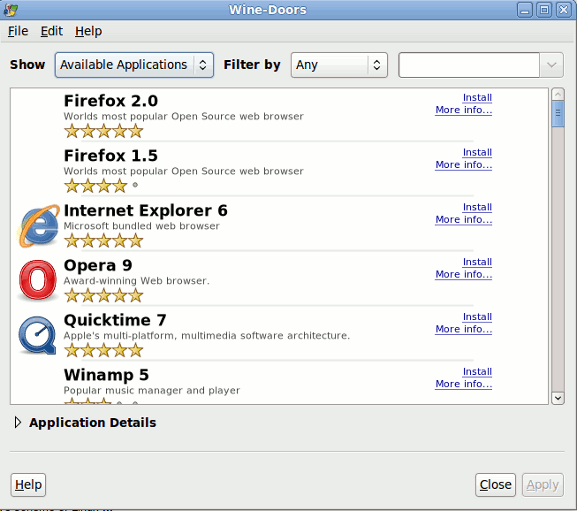Image resolution: width=577 pixels, height=511 pixels.
Task: Click the Internet Explorer 6 star rating
Action: (103, 241)
